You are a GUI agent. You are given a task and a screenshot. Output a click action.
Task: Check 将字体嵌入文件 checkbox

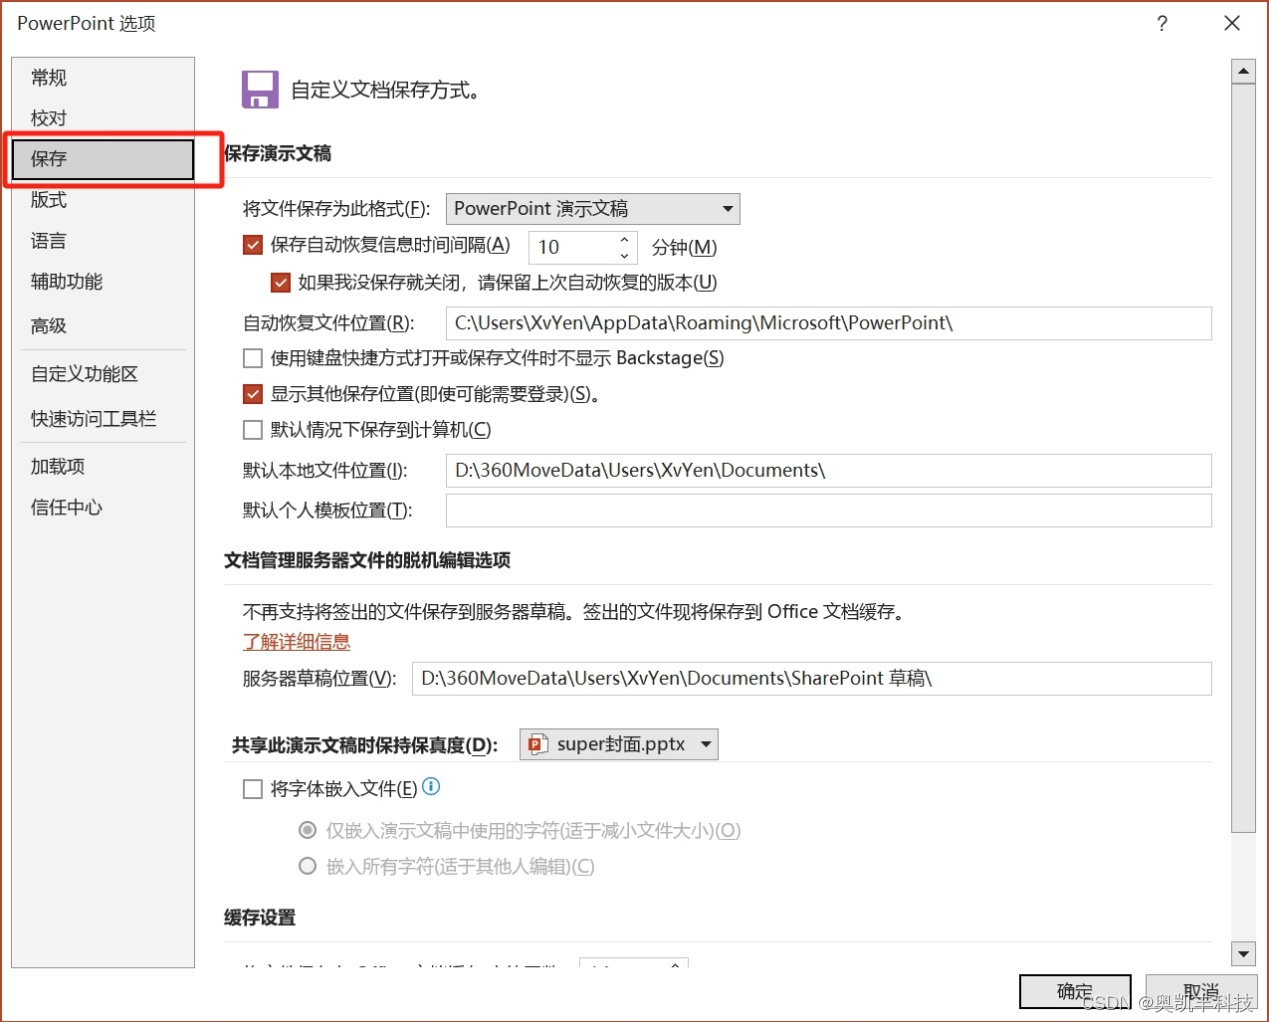[253, 789]
